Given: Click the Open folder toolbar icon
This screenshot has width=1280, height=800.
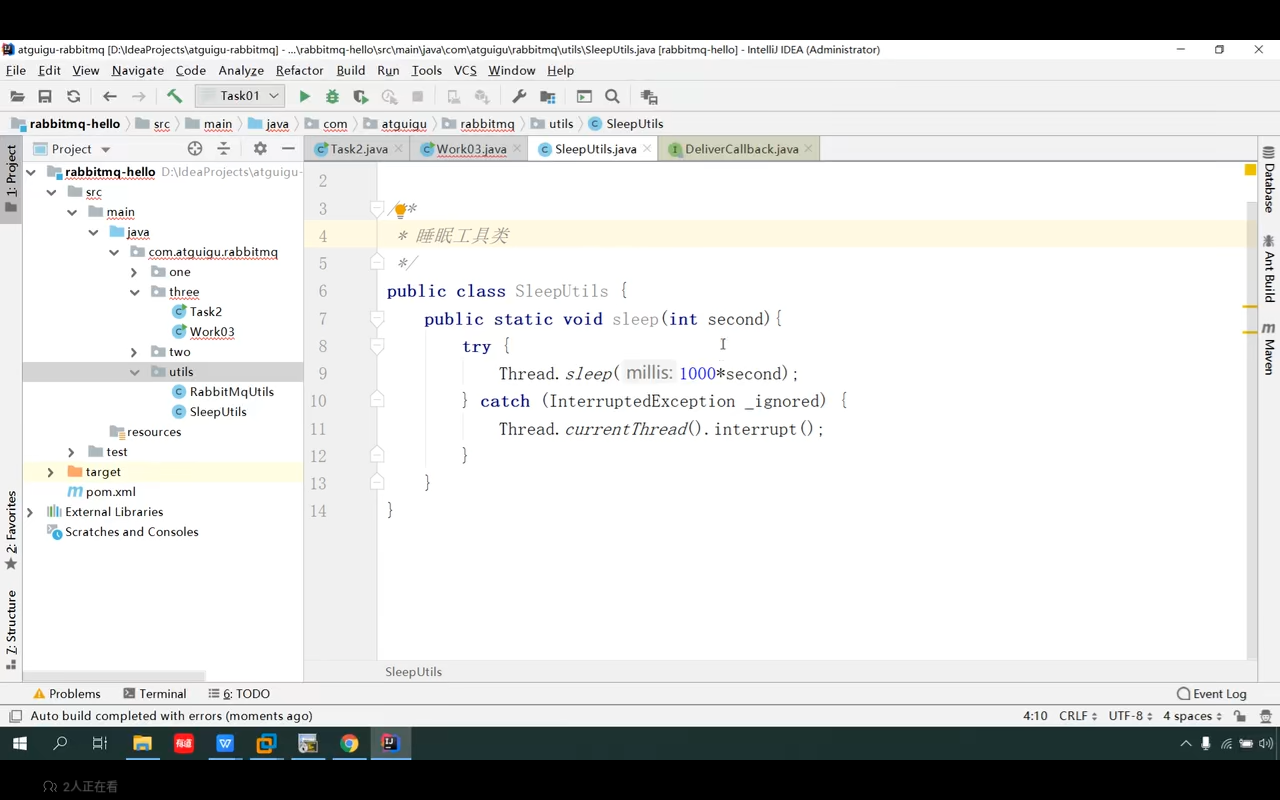Looking at the screenshot, I should 17,97.
